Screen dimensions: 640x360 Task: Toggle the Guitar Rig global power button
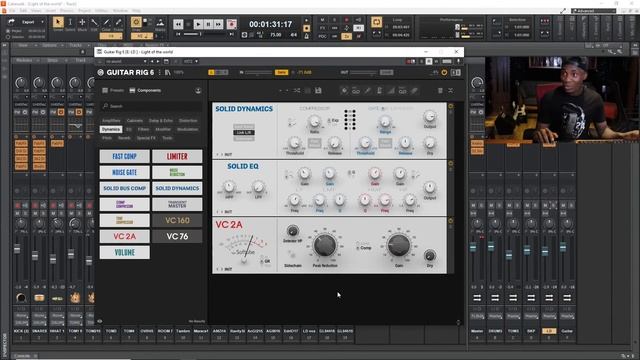[x=444, y=73]
